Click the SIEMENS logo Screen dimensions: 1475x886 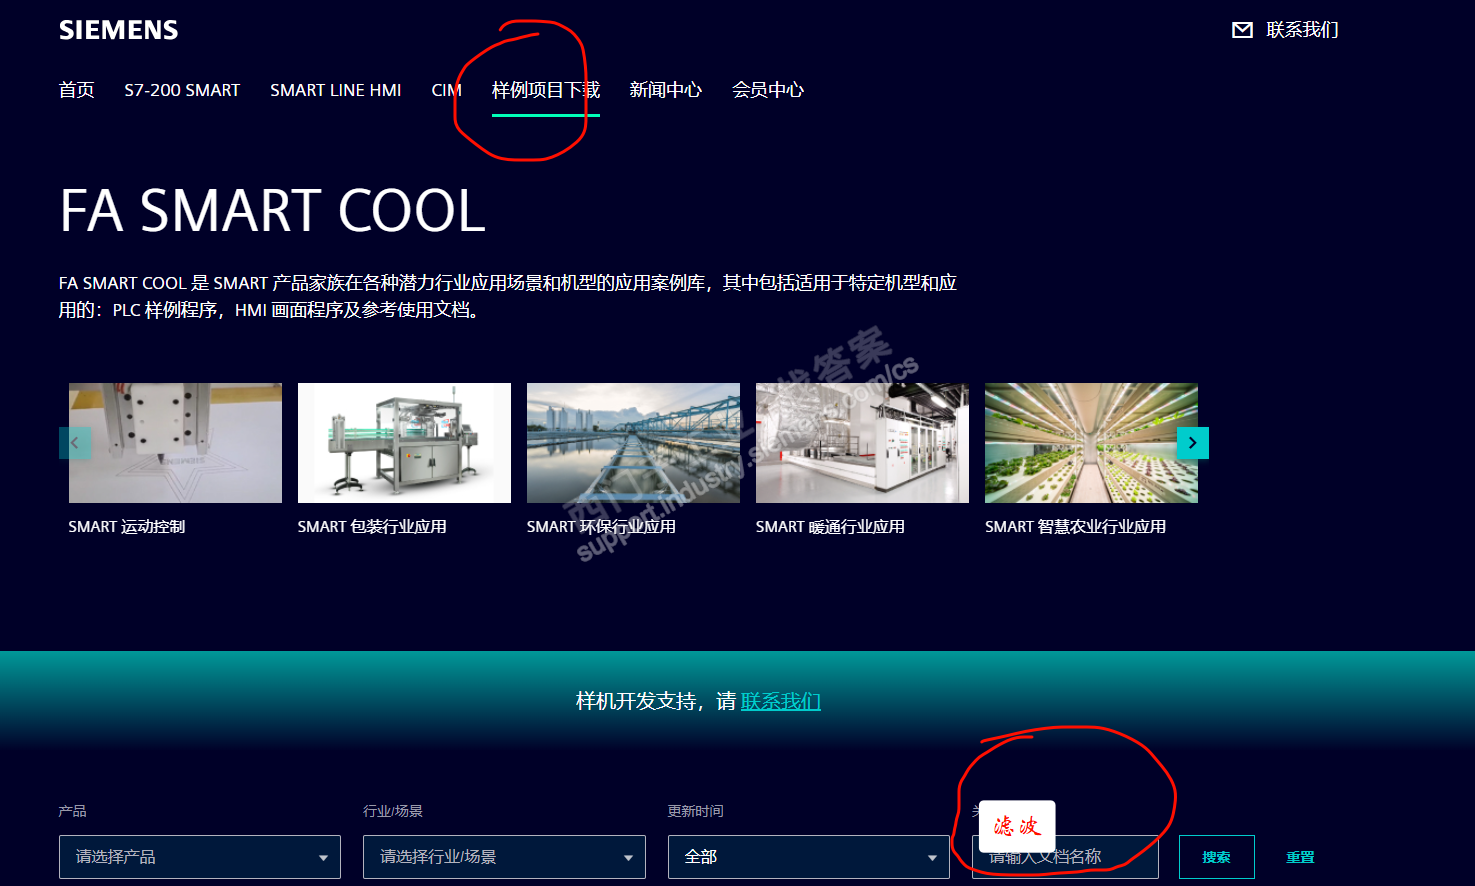pos(118,30)
